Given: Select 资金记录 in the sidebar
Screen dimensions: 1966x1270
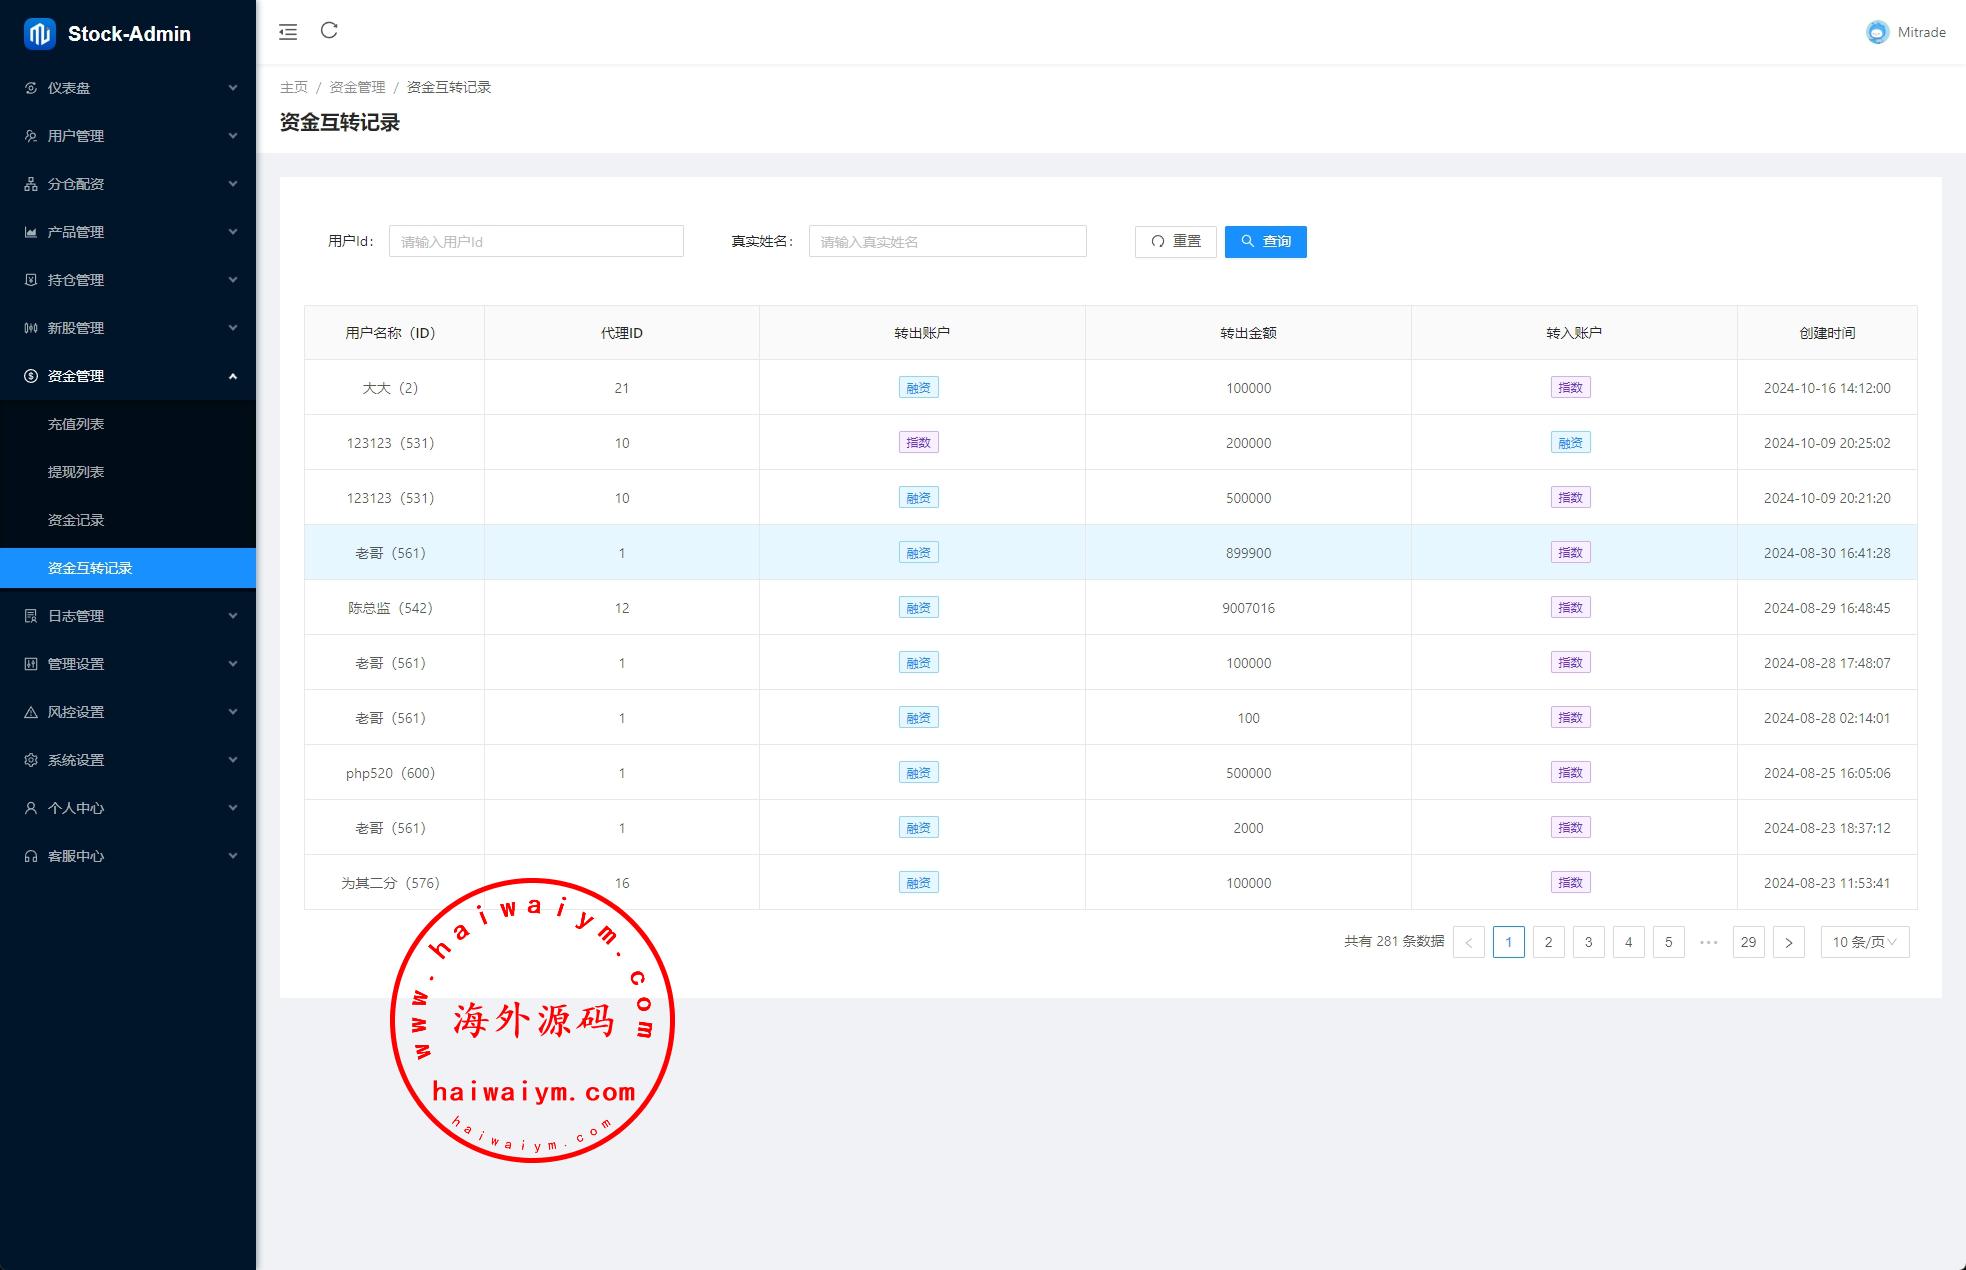Looking at the screenshot, I should pos(76,520).
